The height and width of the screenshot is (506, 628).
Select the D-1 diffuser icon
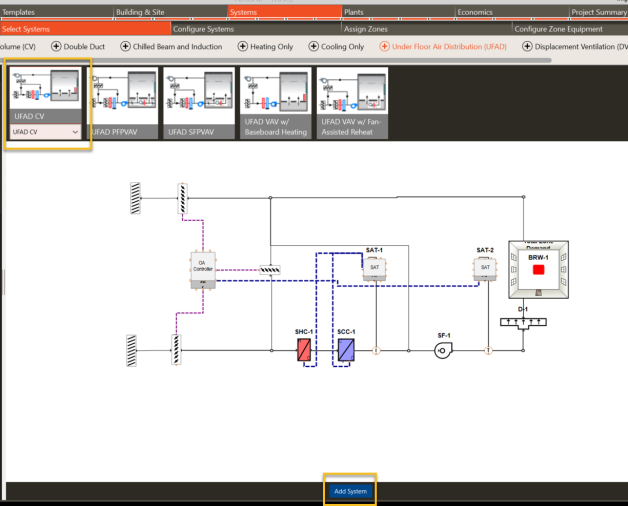tap(523, 323)
